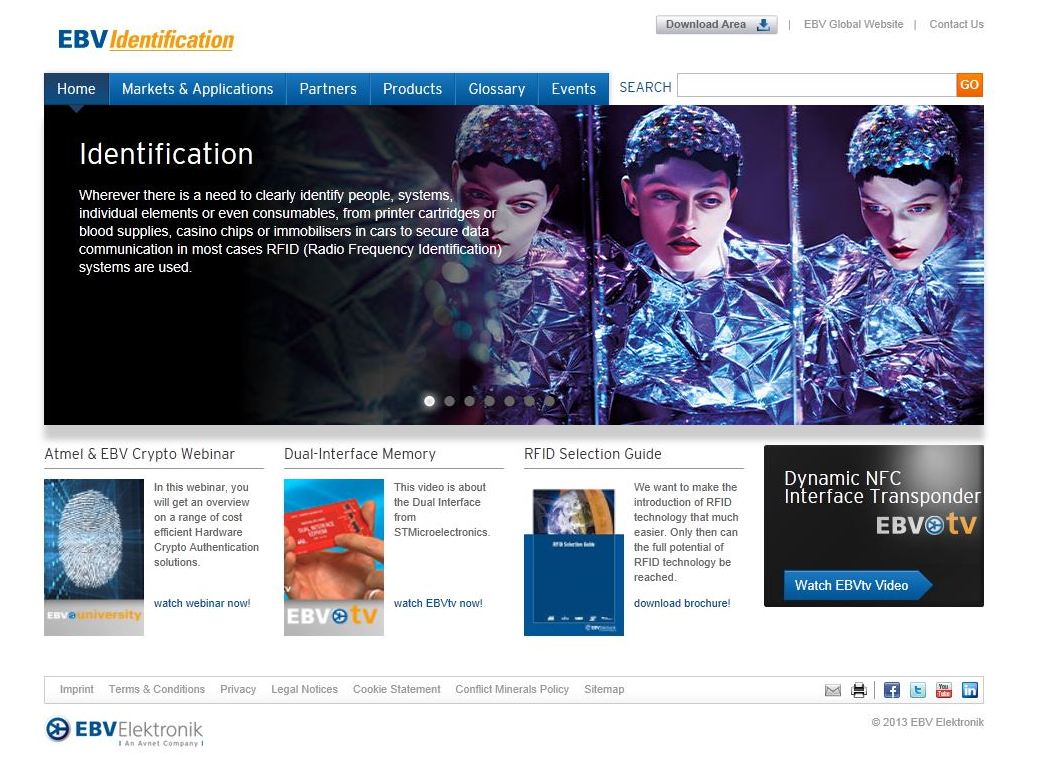Open the LinkedIn icon in the footer

pyautogui.click(x=970, y=690)
